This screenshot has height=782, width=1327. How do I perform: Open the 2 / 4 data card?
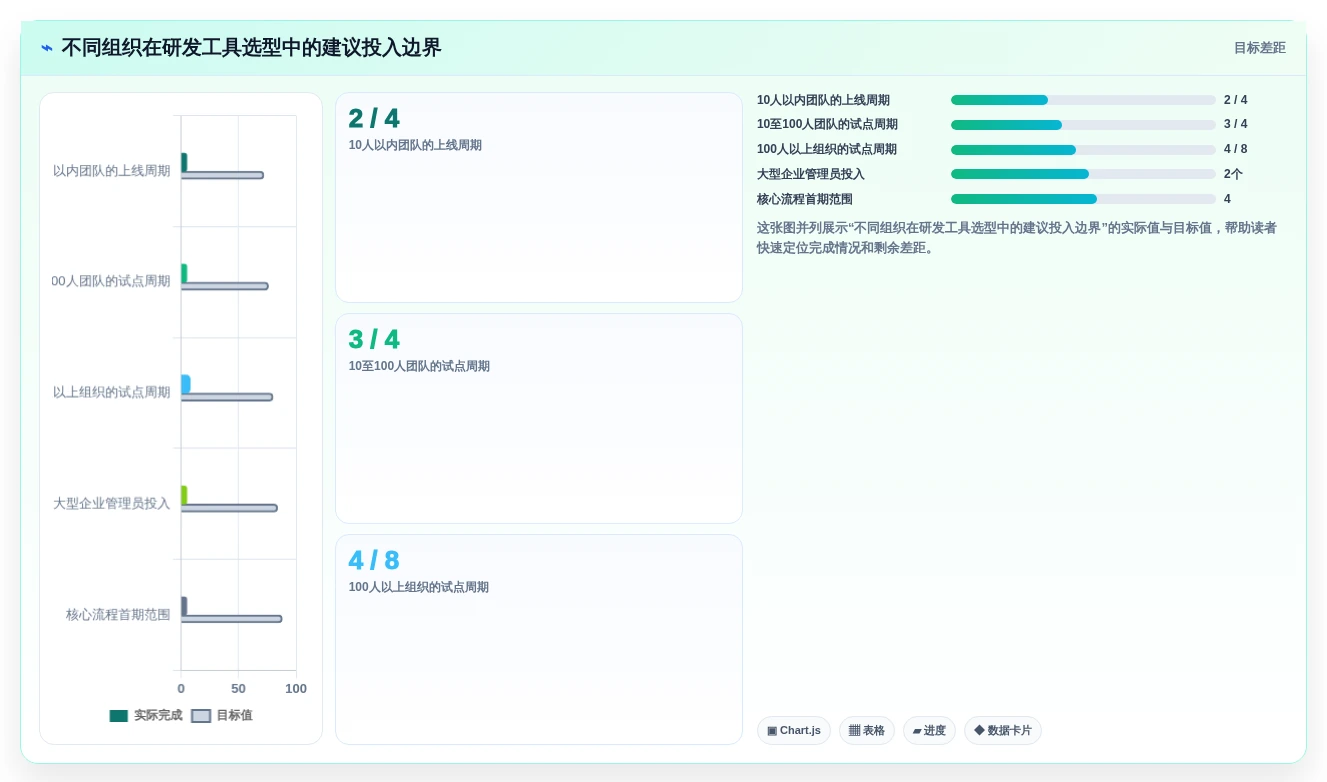click(x=539, y=198)
